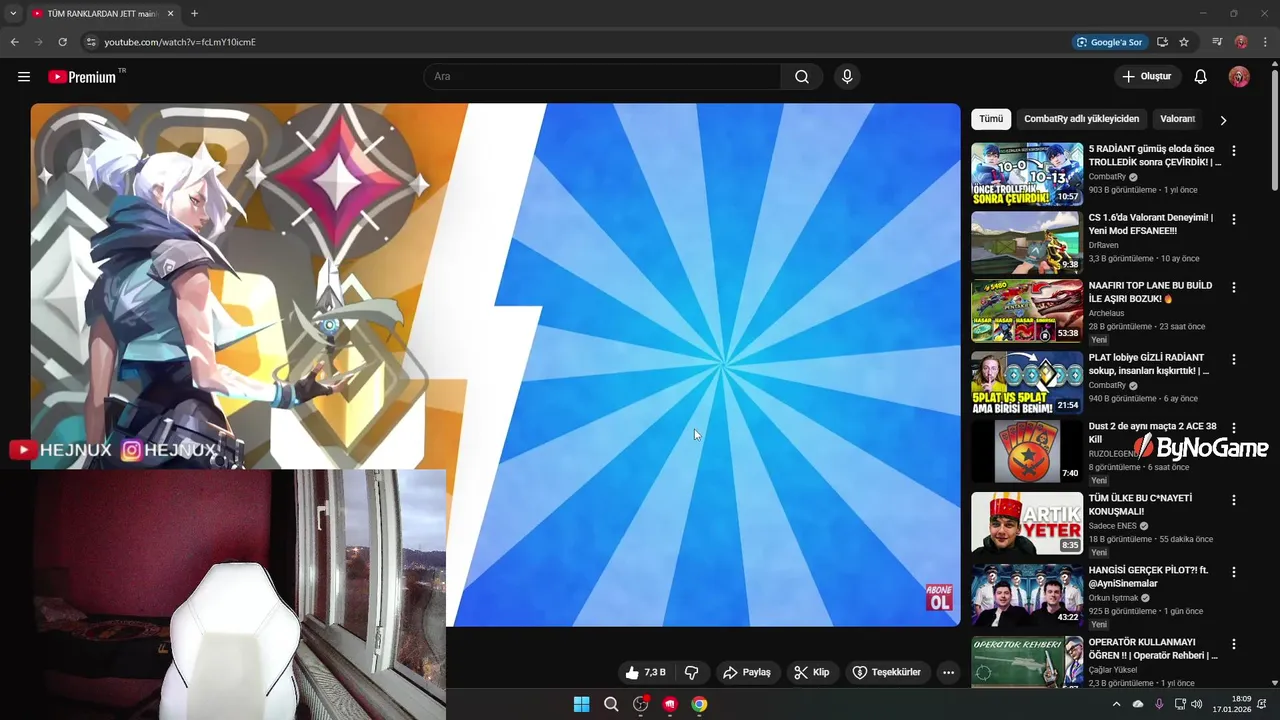The image size is (1280, 720).
Task: Open Chrome profile avatar in toolbar
Action: (x=1241, y=42)
